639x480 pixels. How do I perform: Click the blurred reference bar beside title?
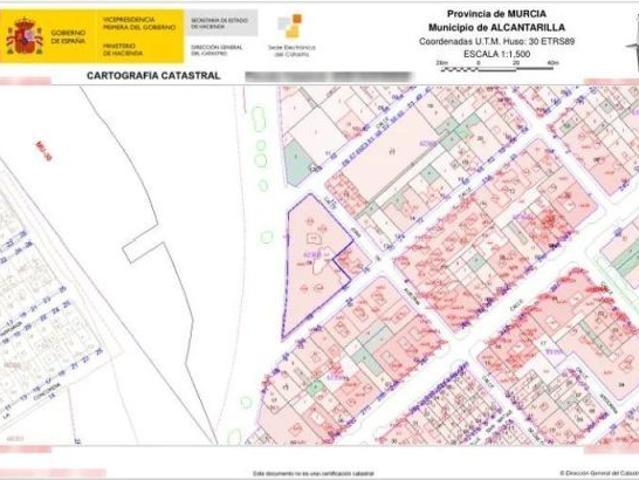328,77
